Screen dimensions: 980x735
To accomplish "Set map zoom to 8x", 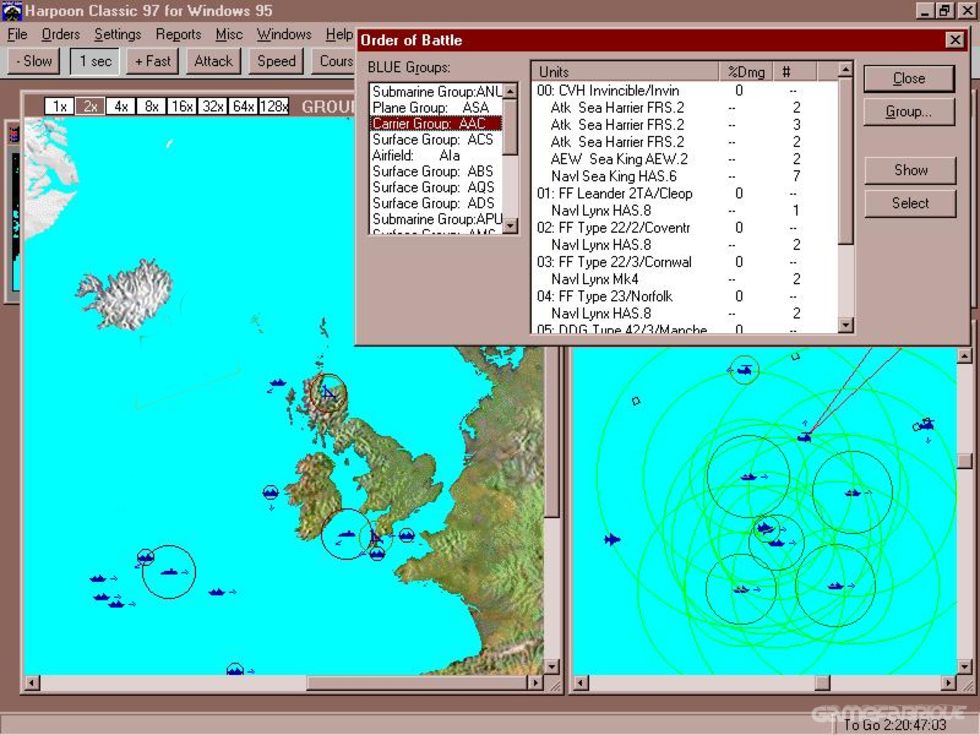I will pyautogui.click(x=151, y=106).
